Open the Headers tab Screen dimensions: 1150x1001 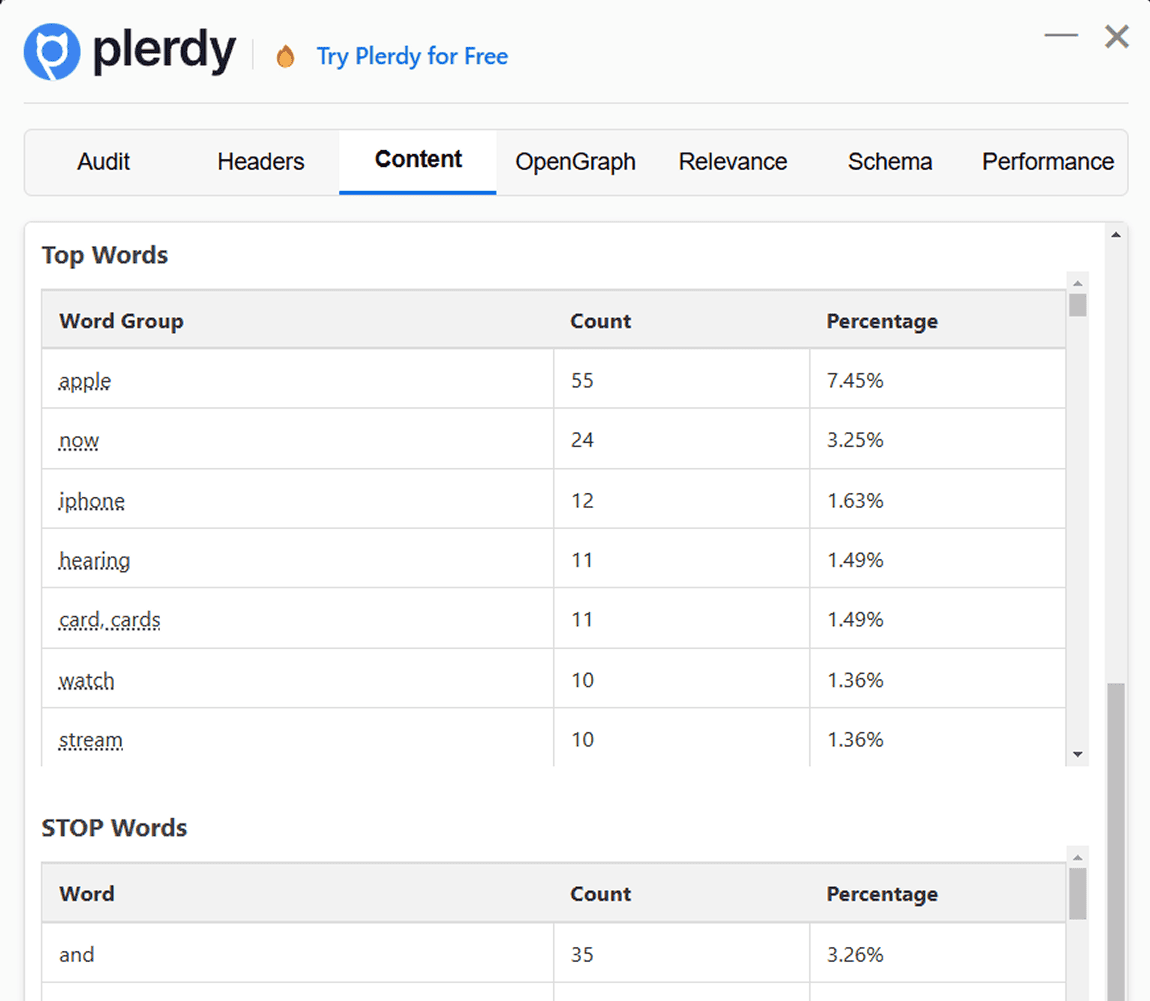click(261, 162)
